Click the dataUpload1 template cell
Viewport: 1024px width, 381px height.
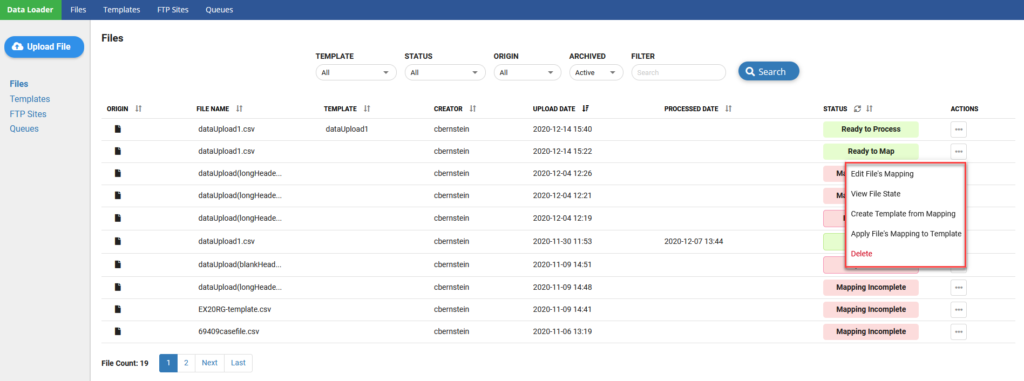[347, 129]
